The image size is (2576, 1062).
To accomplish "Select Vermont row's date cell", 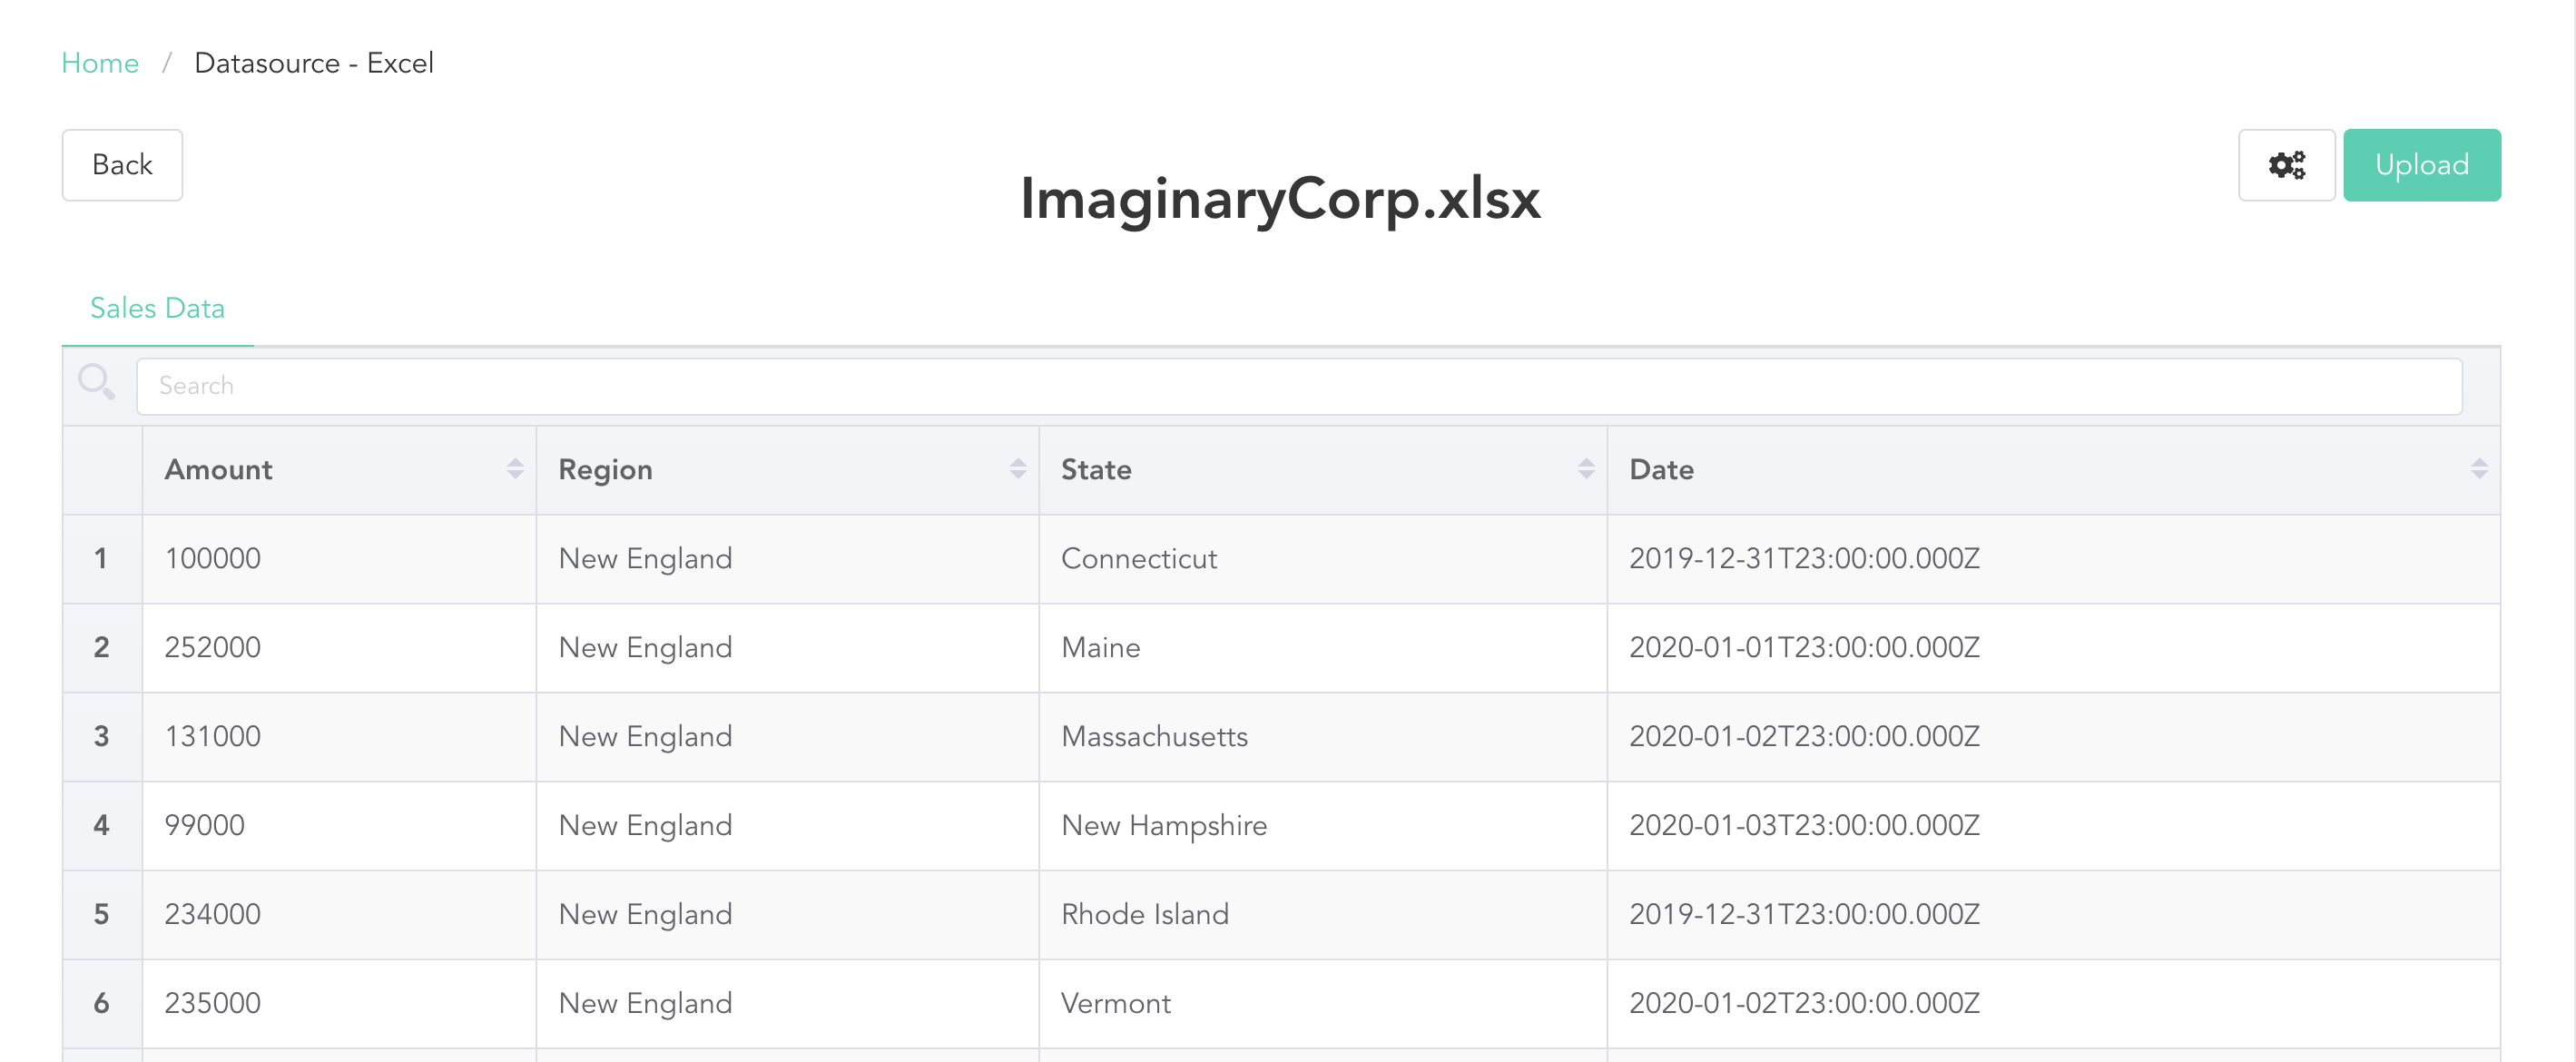I will 1803,1004.
